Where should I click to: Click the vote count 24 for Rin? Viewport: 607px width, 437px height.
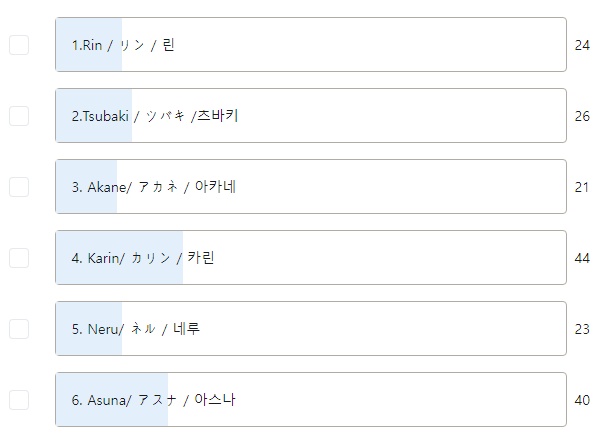coord(583,45)
